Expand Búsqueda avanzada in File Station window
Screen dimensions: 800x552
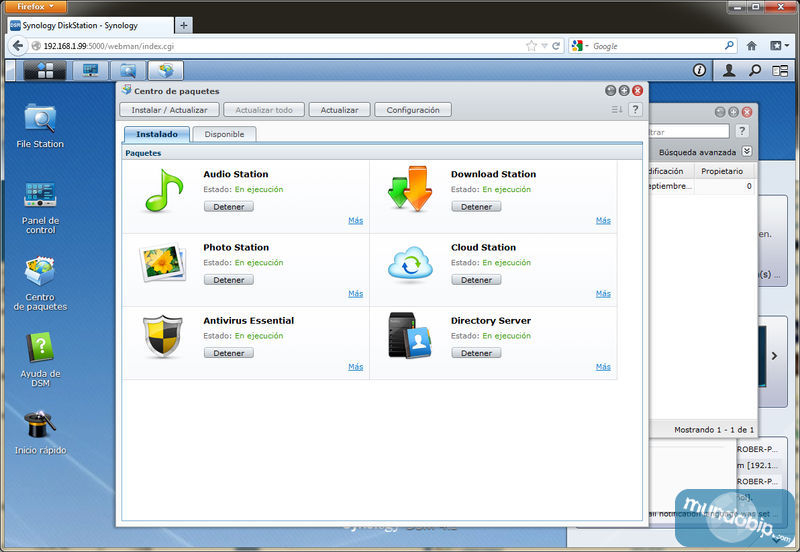(x=747, y=151)
